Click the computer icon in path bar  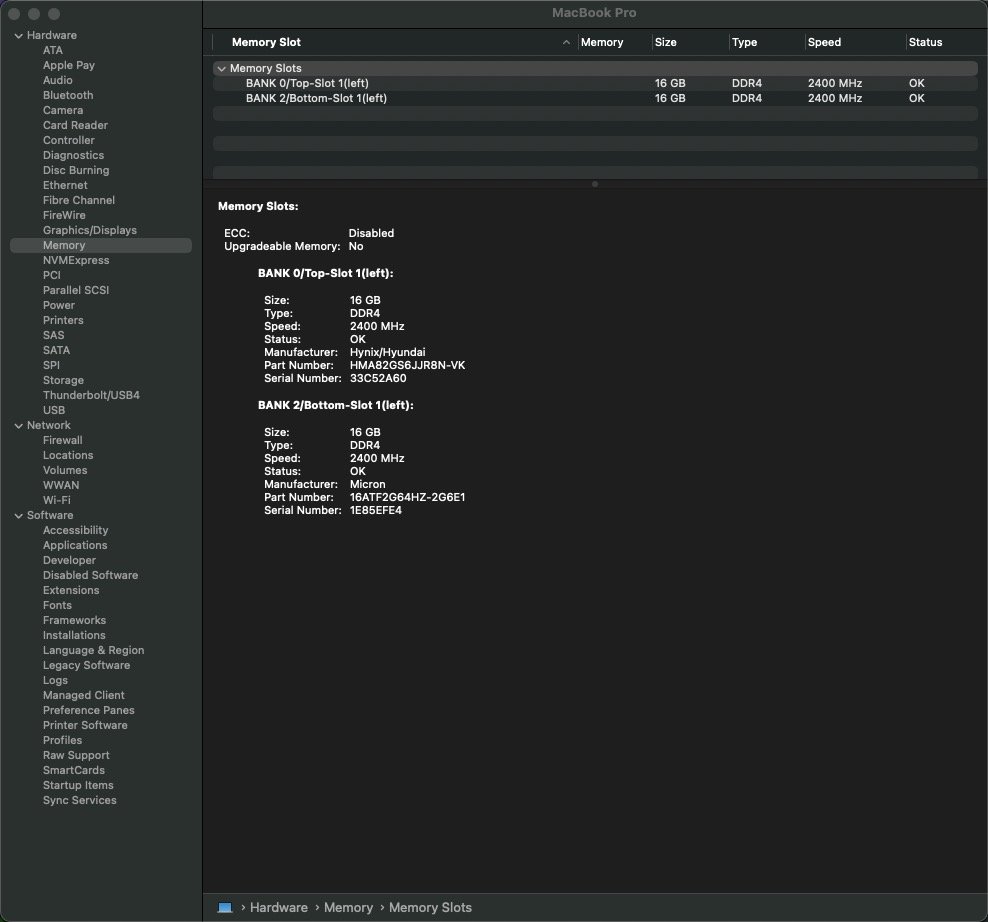pos(225,908)
